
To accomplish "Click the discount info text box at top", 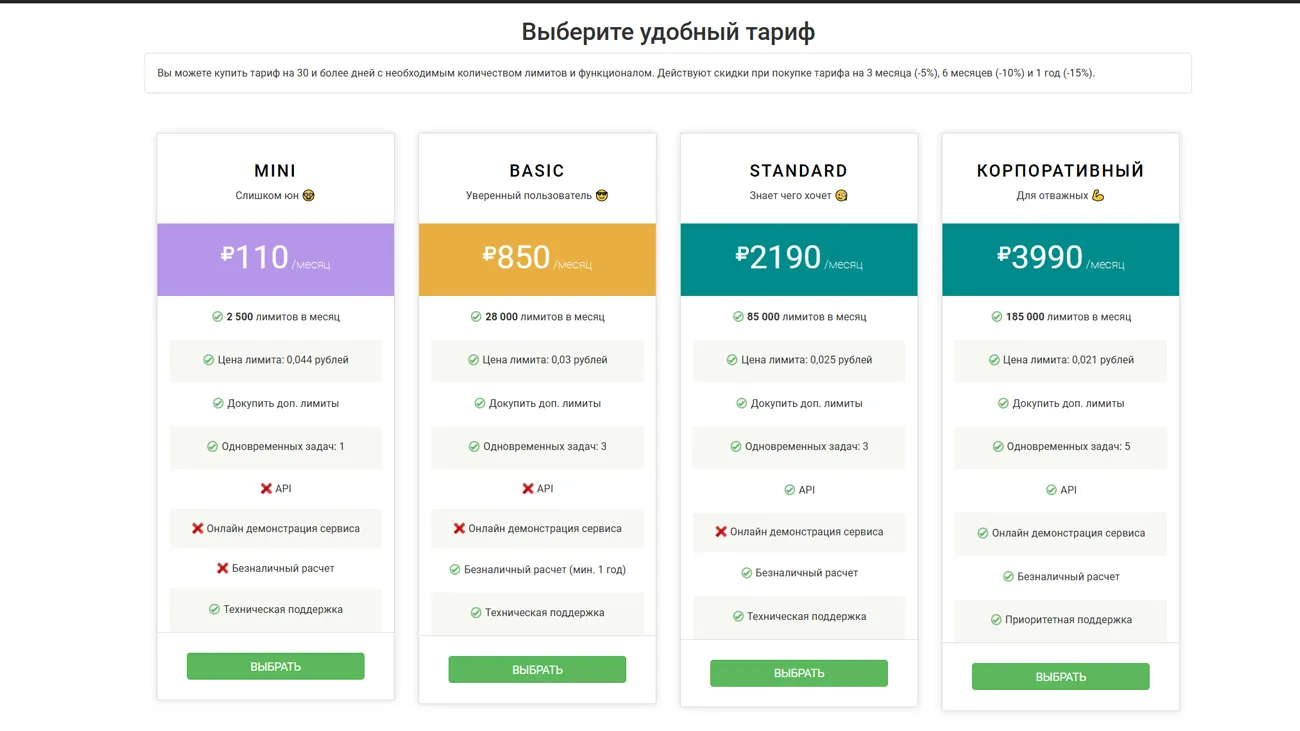I will coord(667,73).
